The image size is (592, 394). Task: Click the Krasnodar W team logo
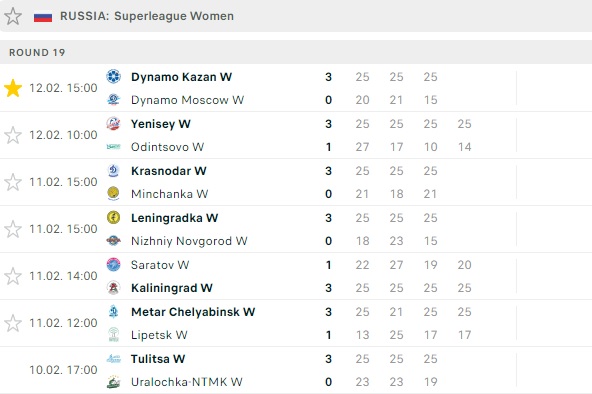click(x=113, y=171)
